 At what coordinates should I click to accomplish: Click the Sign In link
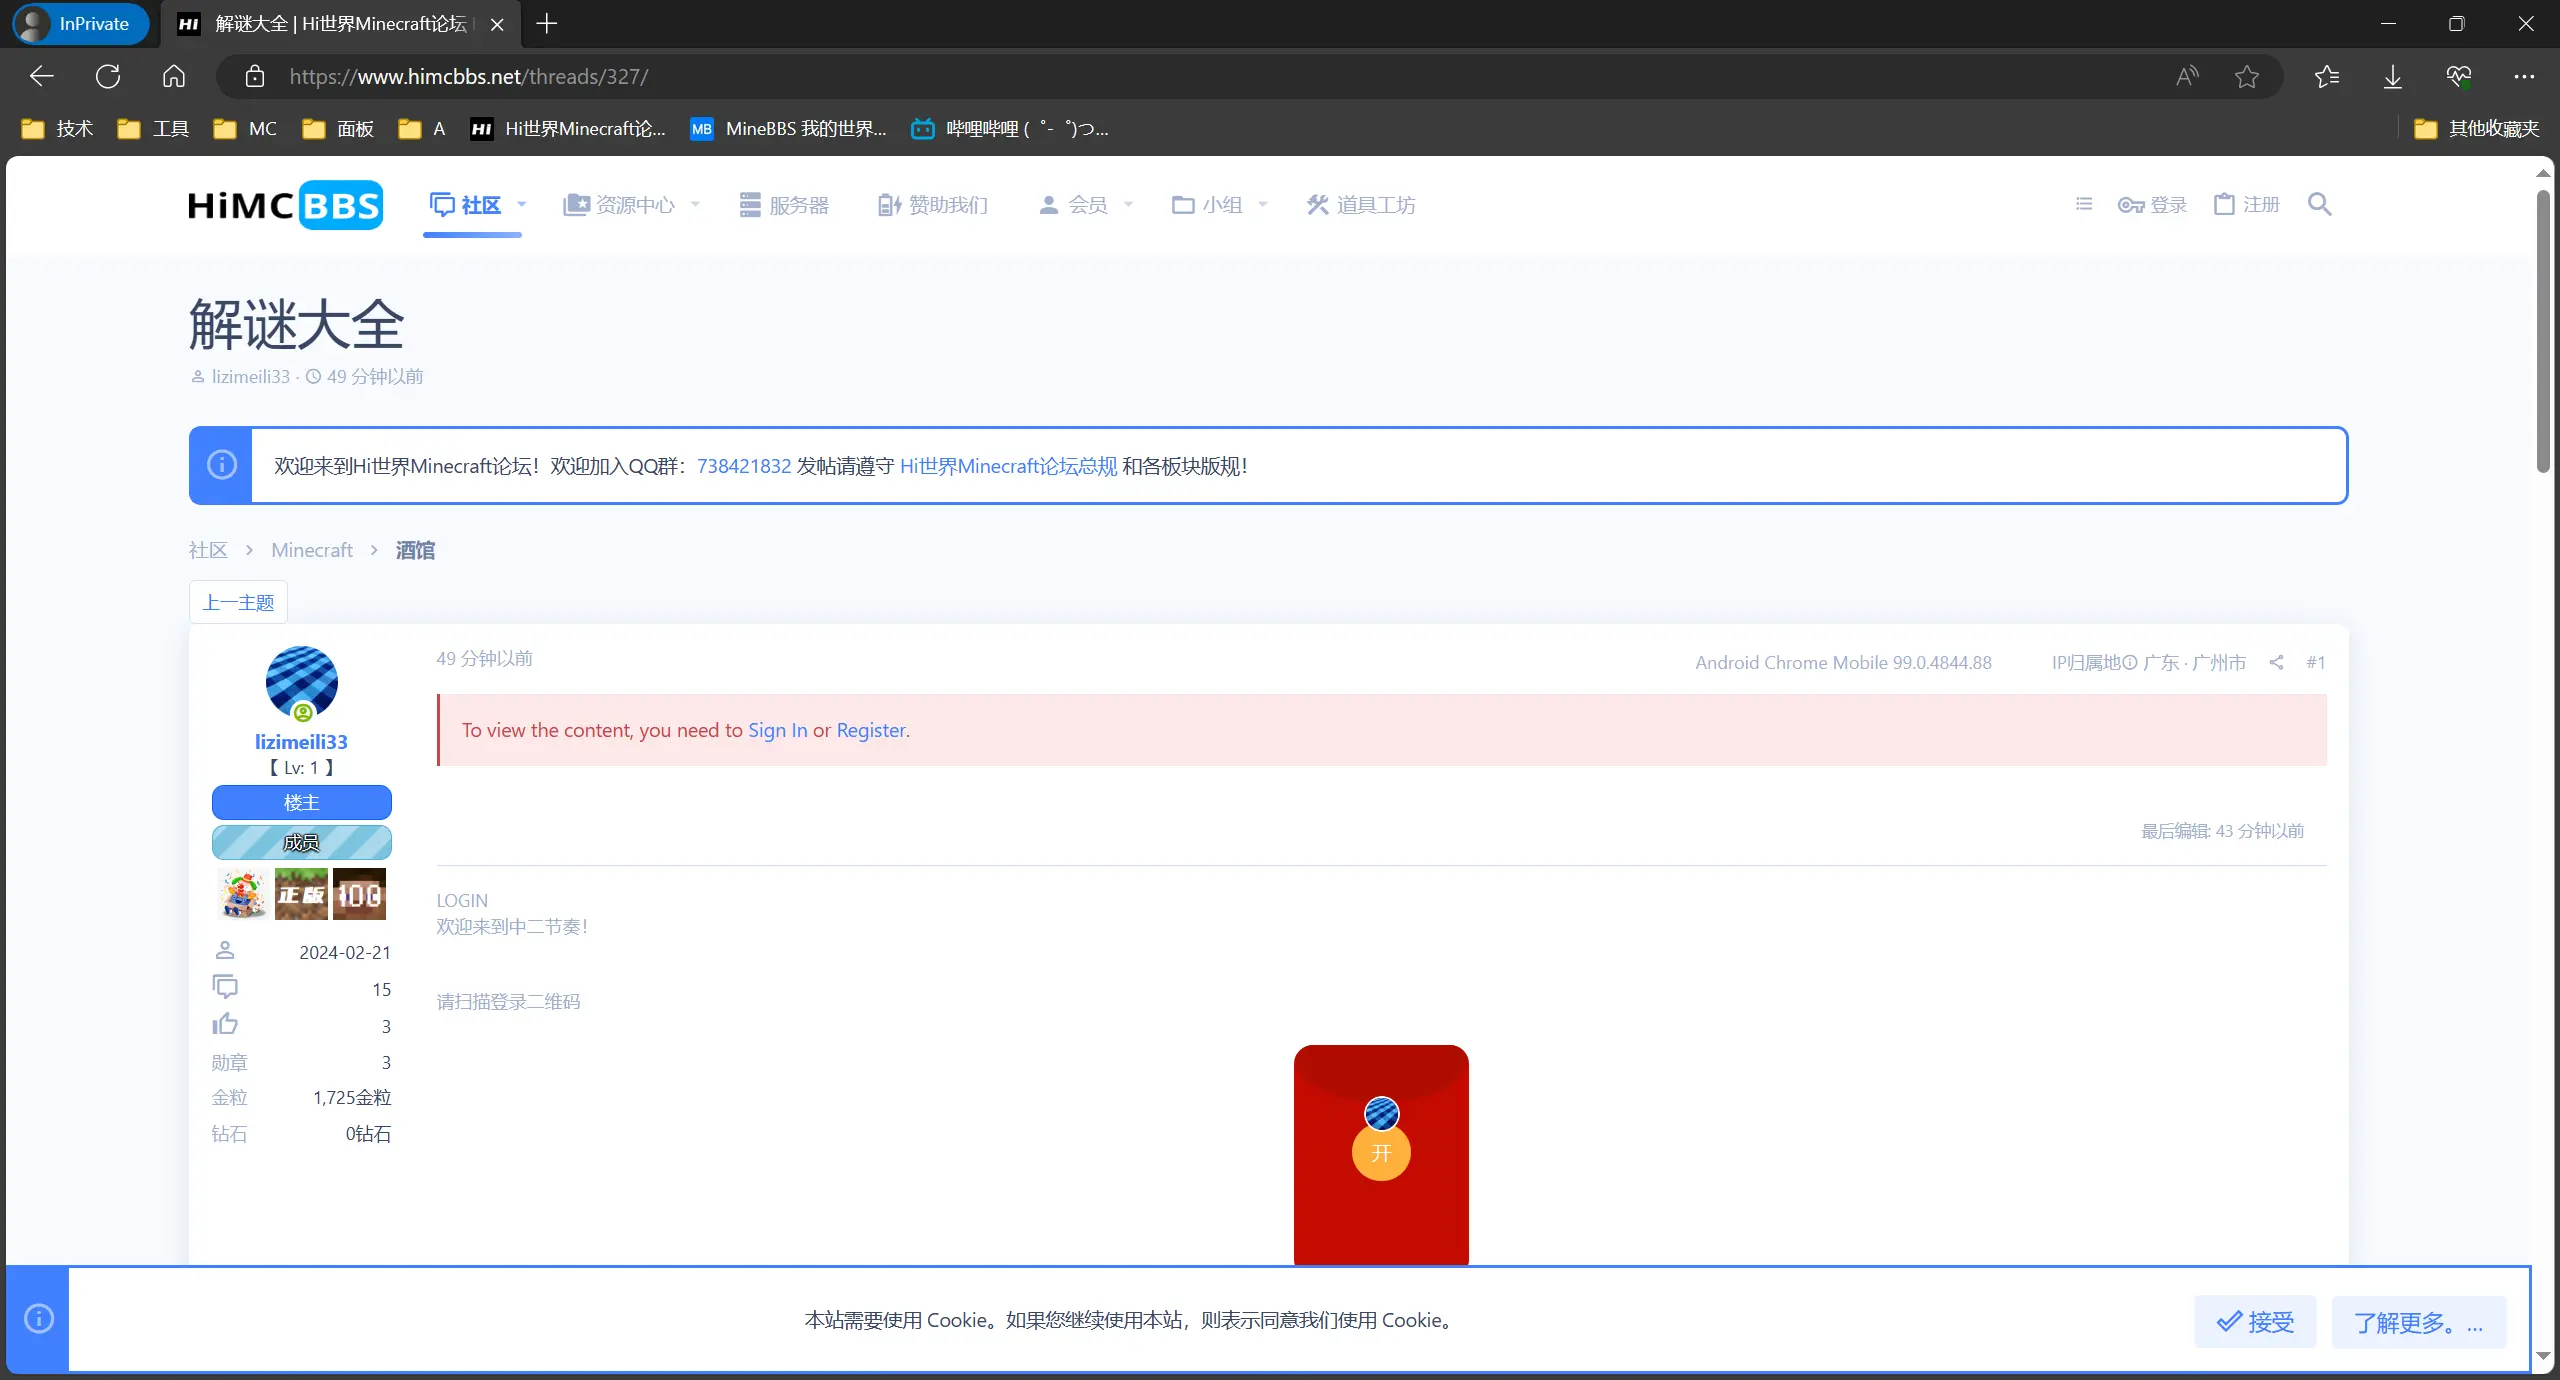pos(777,730)
